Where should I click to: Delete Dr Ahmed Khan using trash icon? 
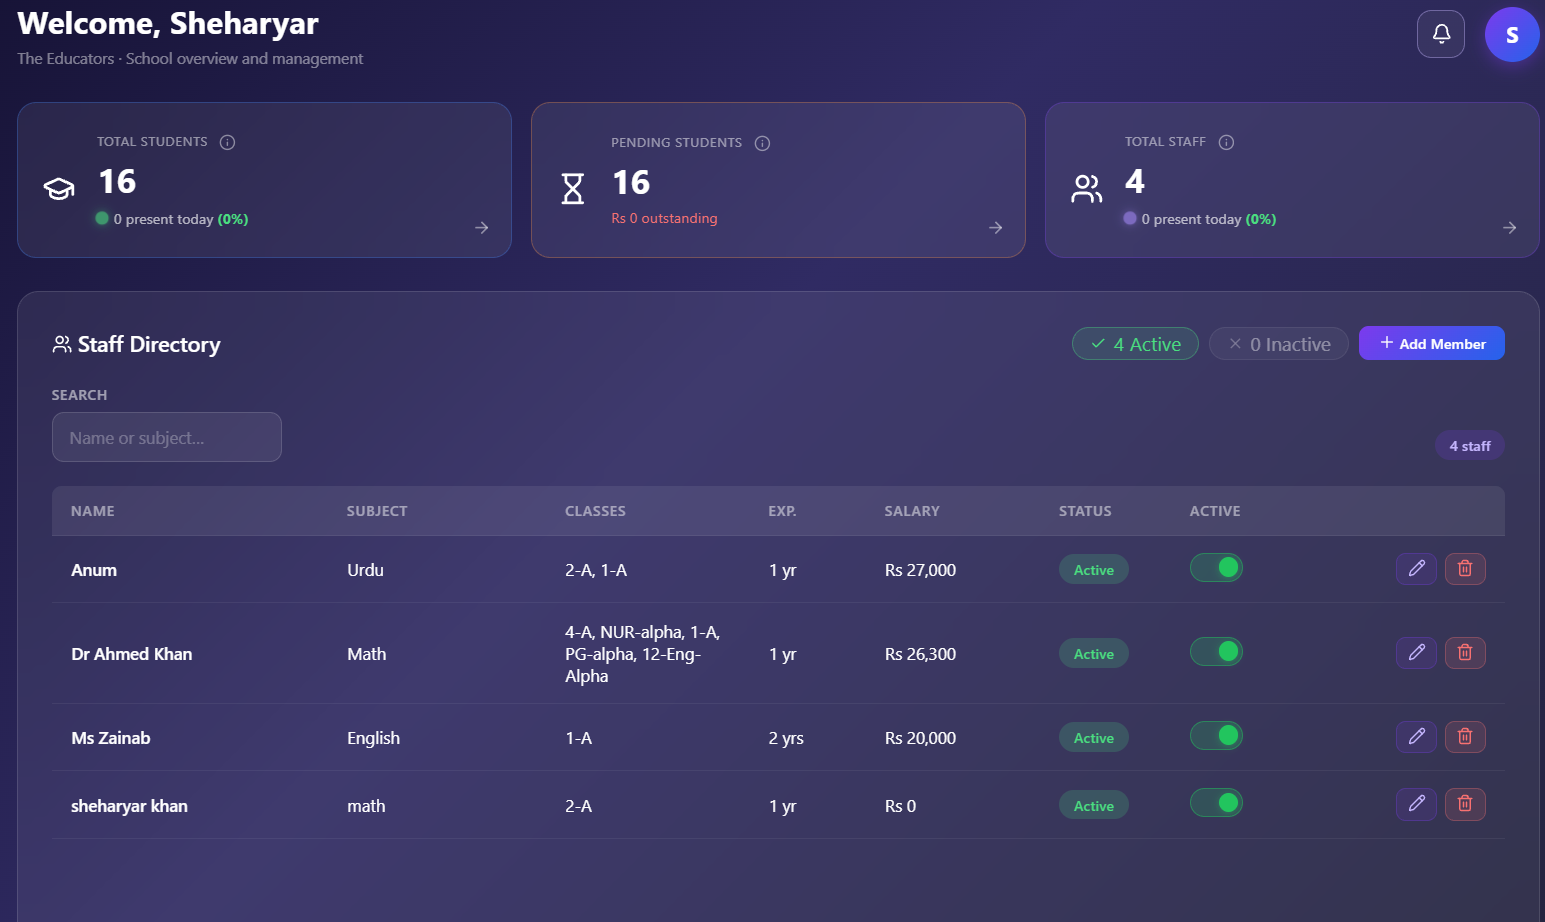[x=1465, y=653]
